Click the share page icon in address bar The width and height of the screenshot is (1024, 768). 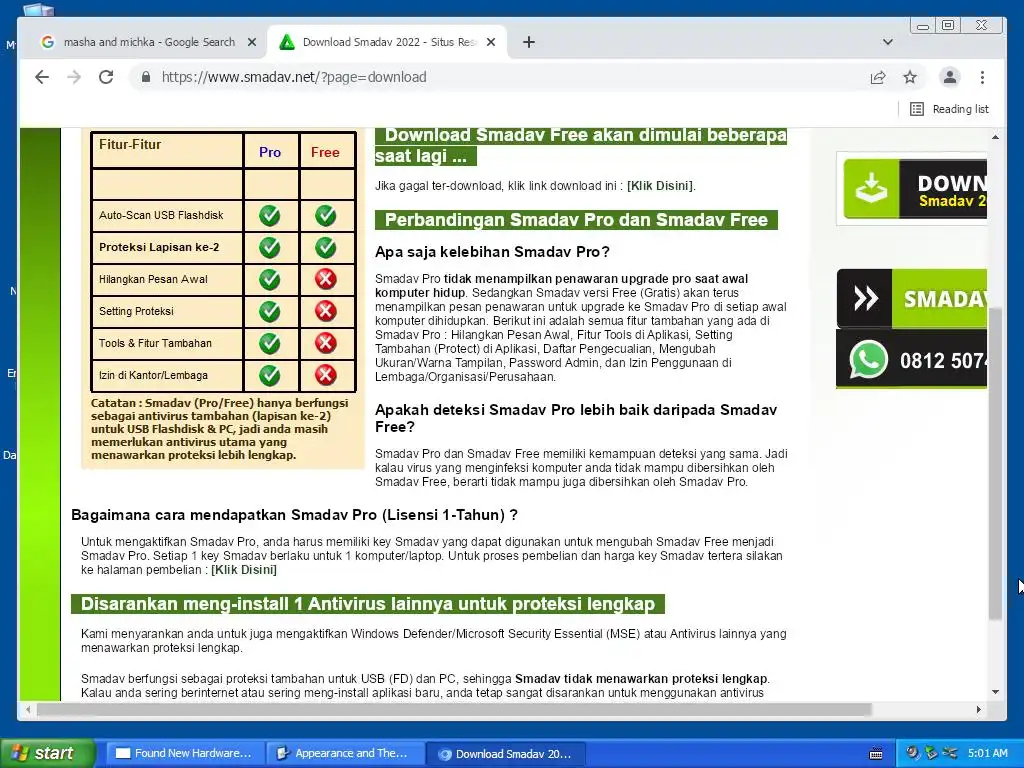[878, 77]
